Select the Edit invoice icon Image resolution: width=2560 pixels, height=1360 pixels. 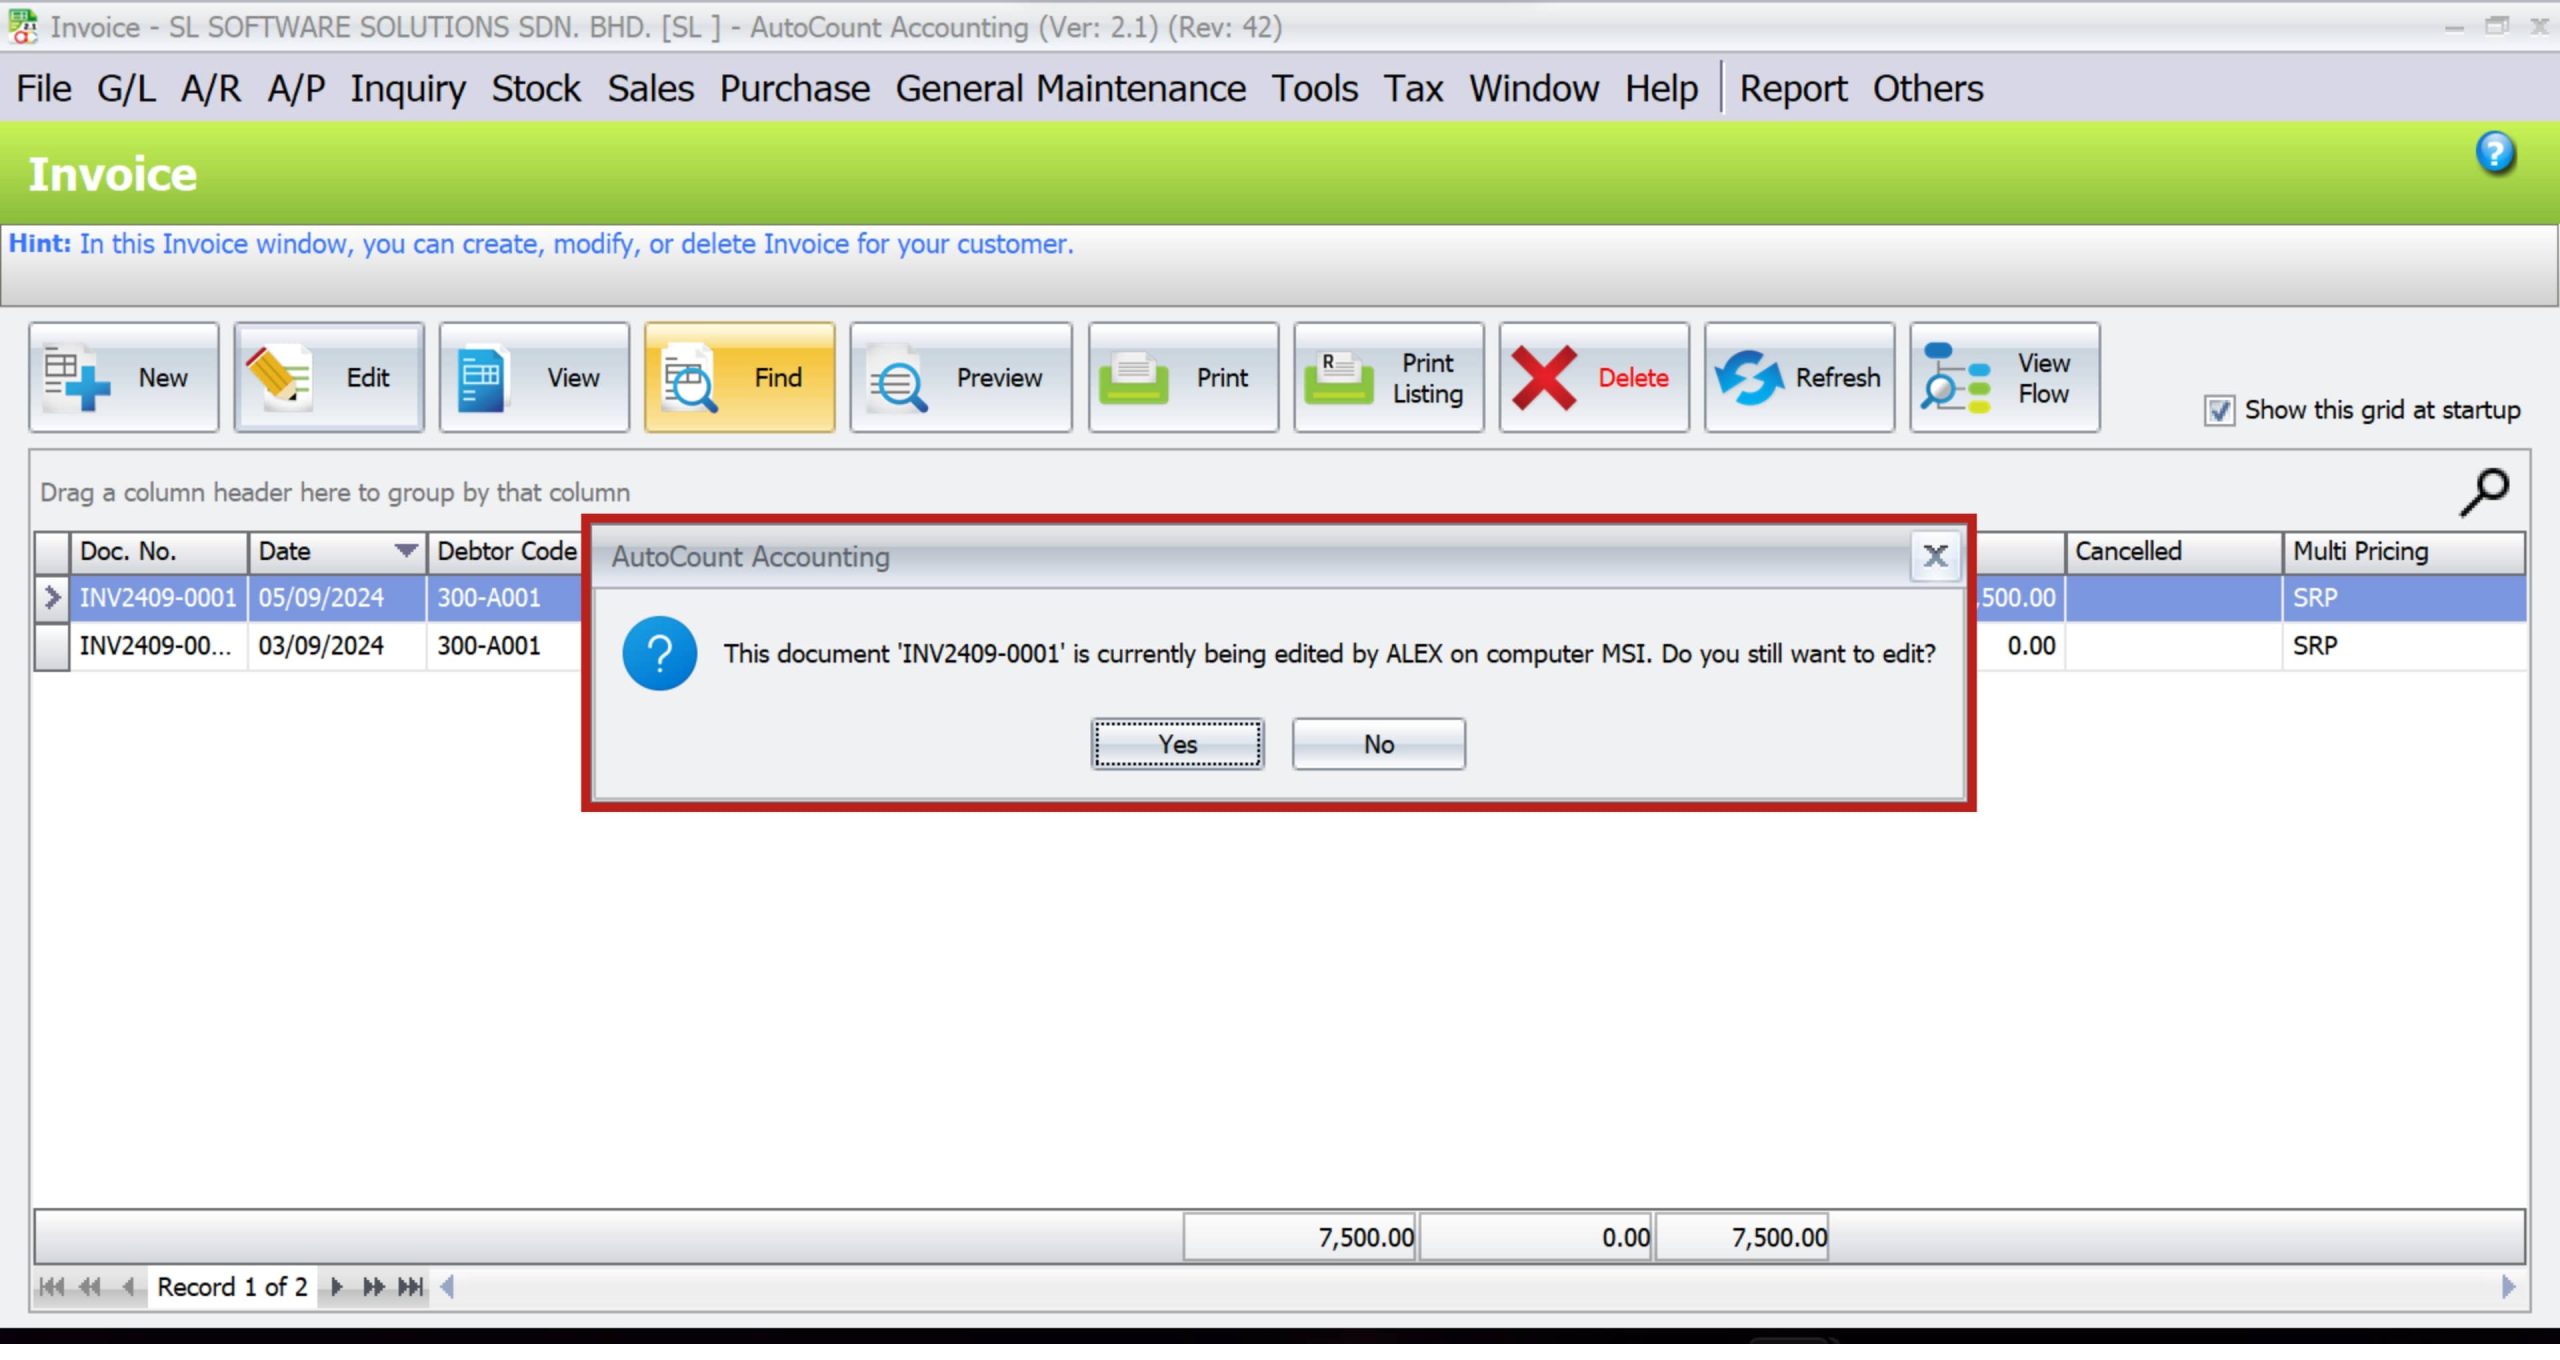coord(329,378)
